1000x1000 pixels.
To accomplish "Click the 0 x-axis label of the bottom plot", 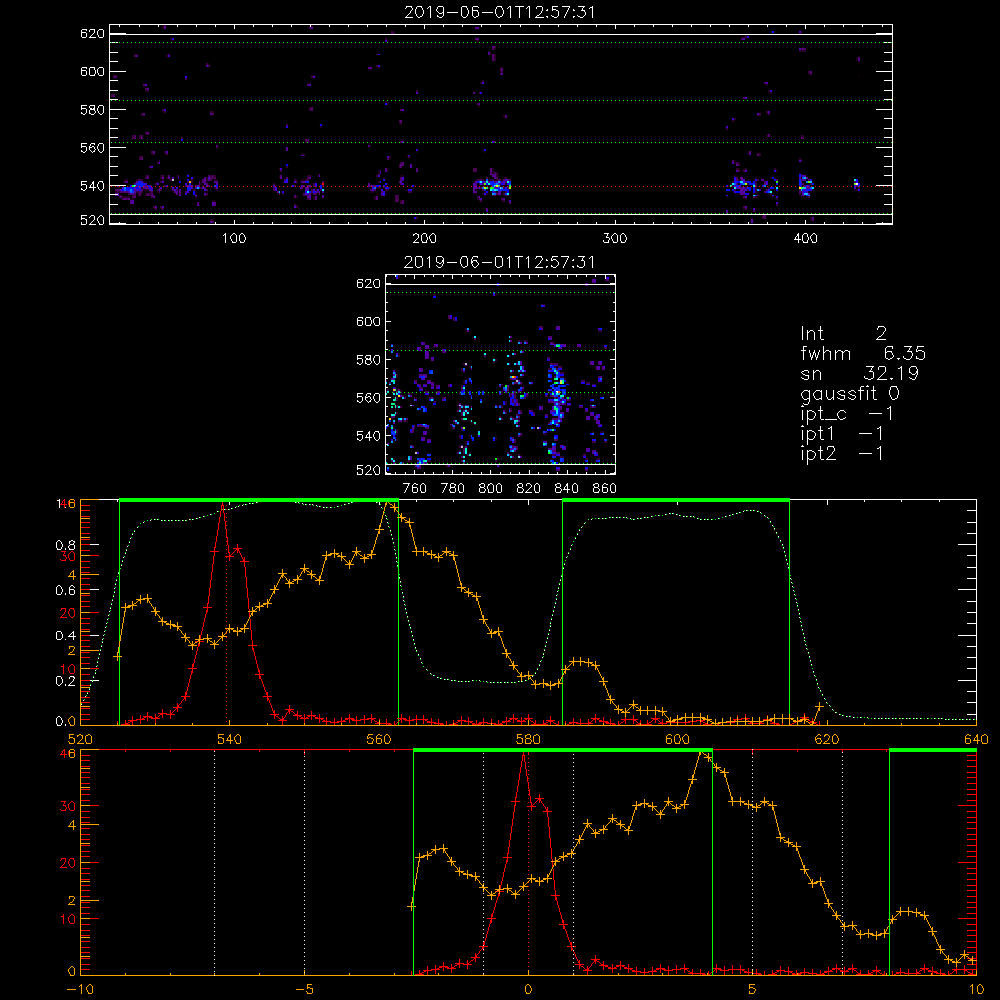I will [x=528, y=990].
